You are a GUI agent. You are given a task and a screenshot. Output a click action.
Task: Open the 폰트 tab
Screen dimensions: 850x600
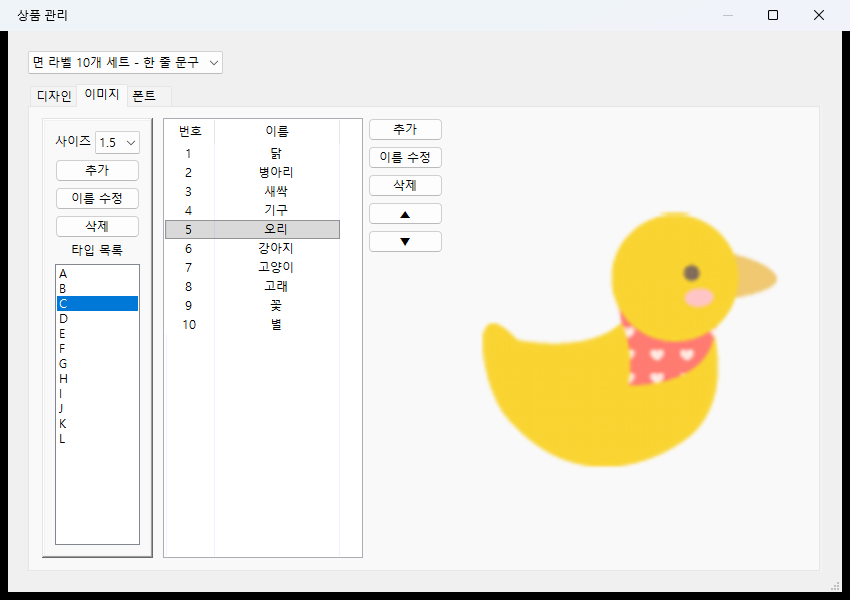pos(149,96)
